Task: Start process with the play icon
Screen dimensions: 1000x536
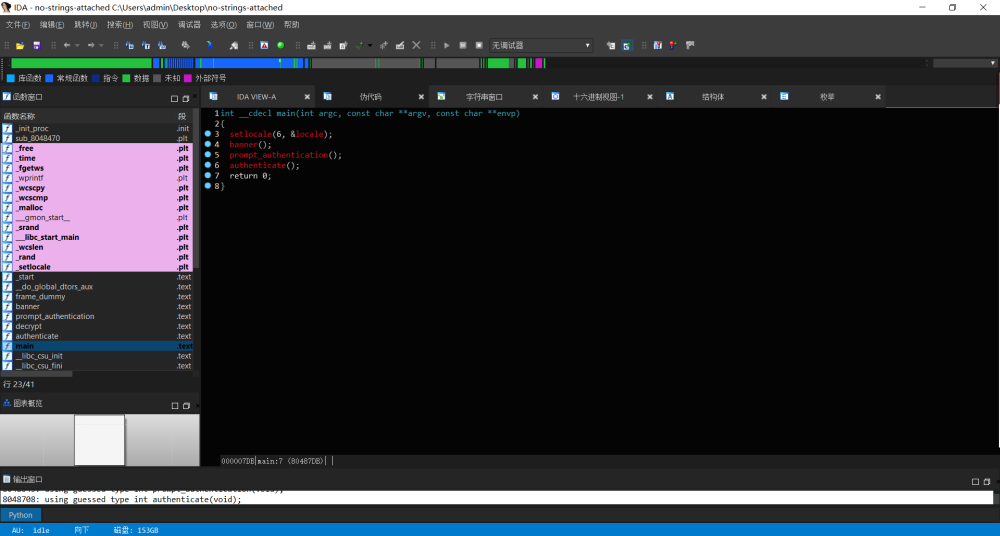Action: click(446, 45)
